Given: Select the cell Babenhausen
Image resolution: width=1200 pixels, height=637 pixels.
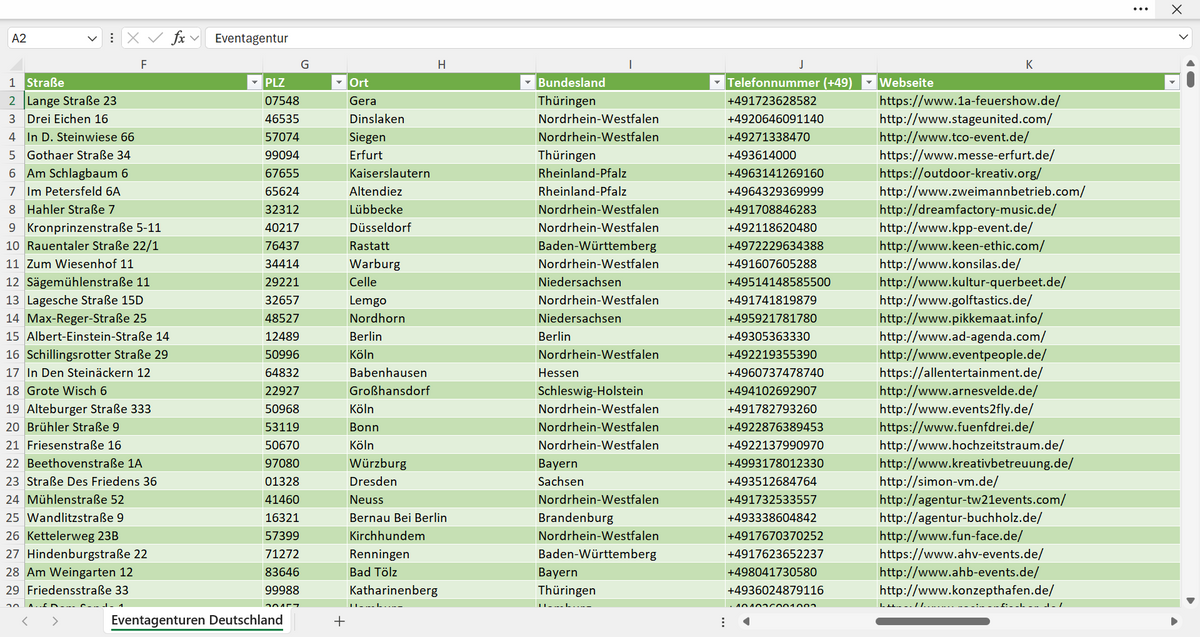Looking at the screenshot, I should (x=441, y=373).
